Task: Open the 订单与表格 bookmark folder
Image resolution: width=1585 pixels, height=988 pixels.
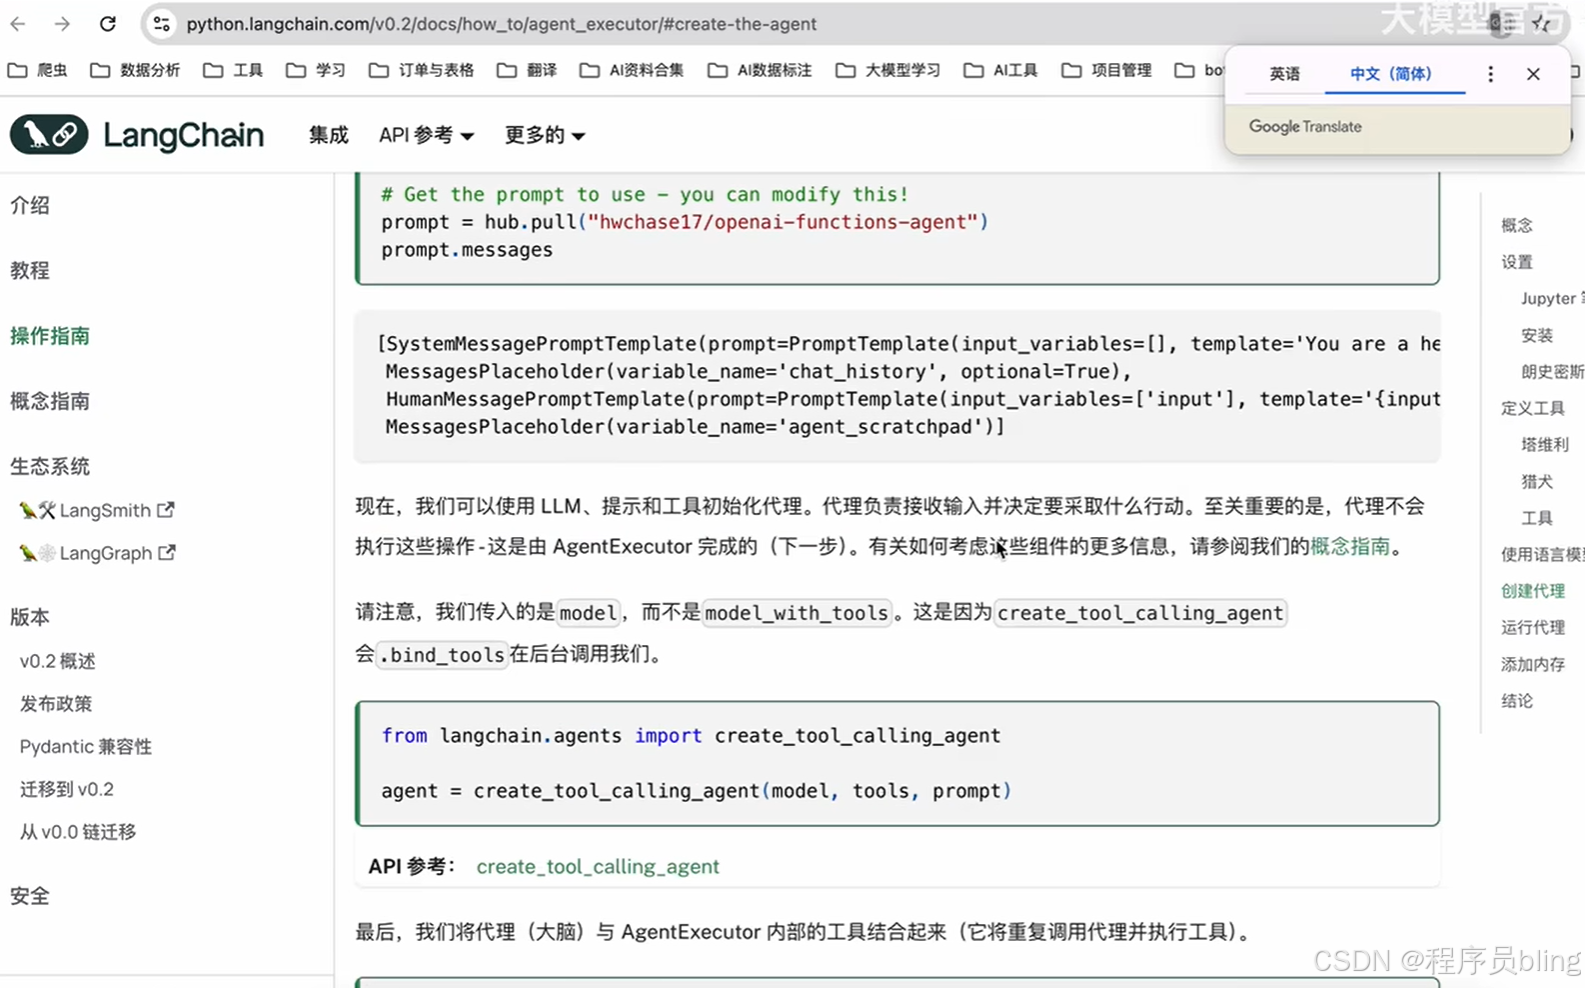Action: (x=421, y=70)
